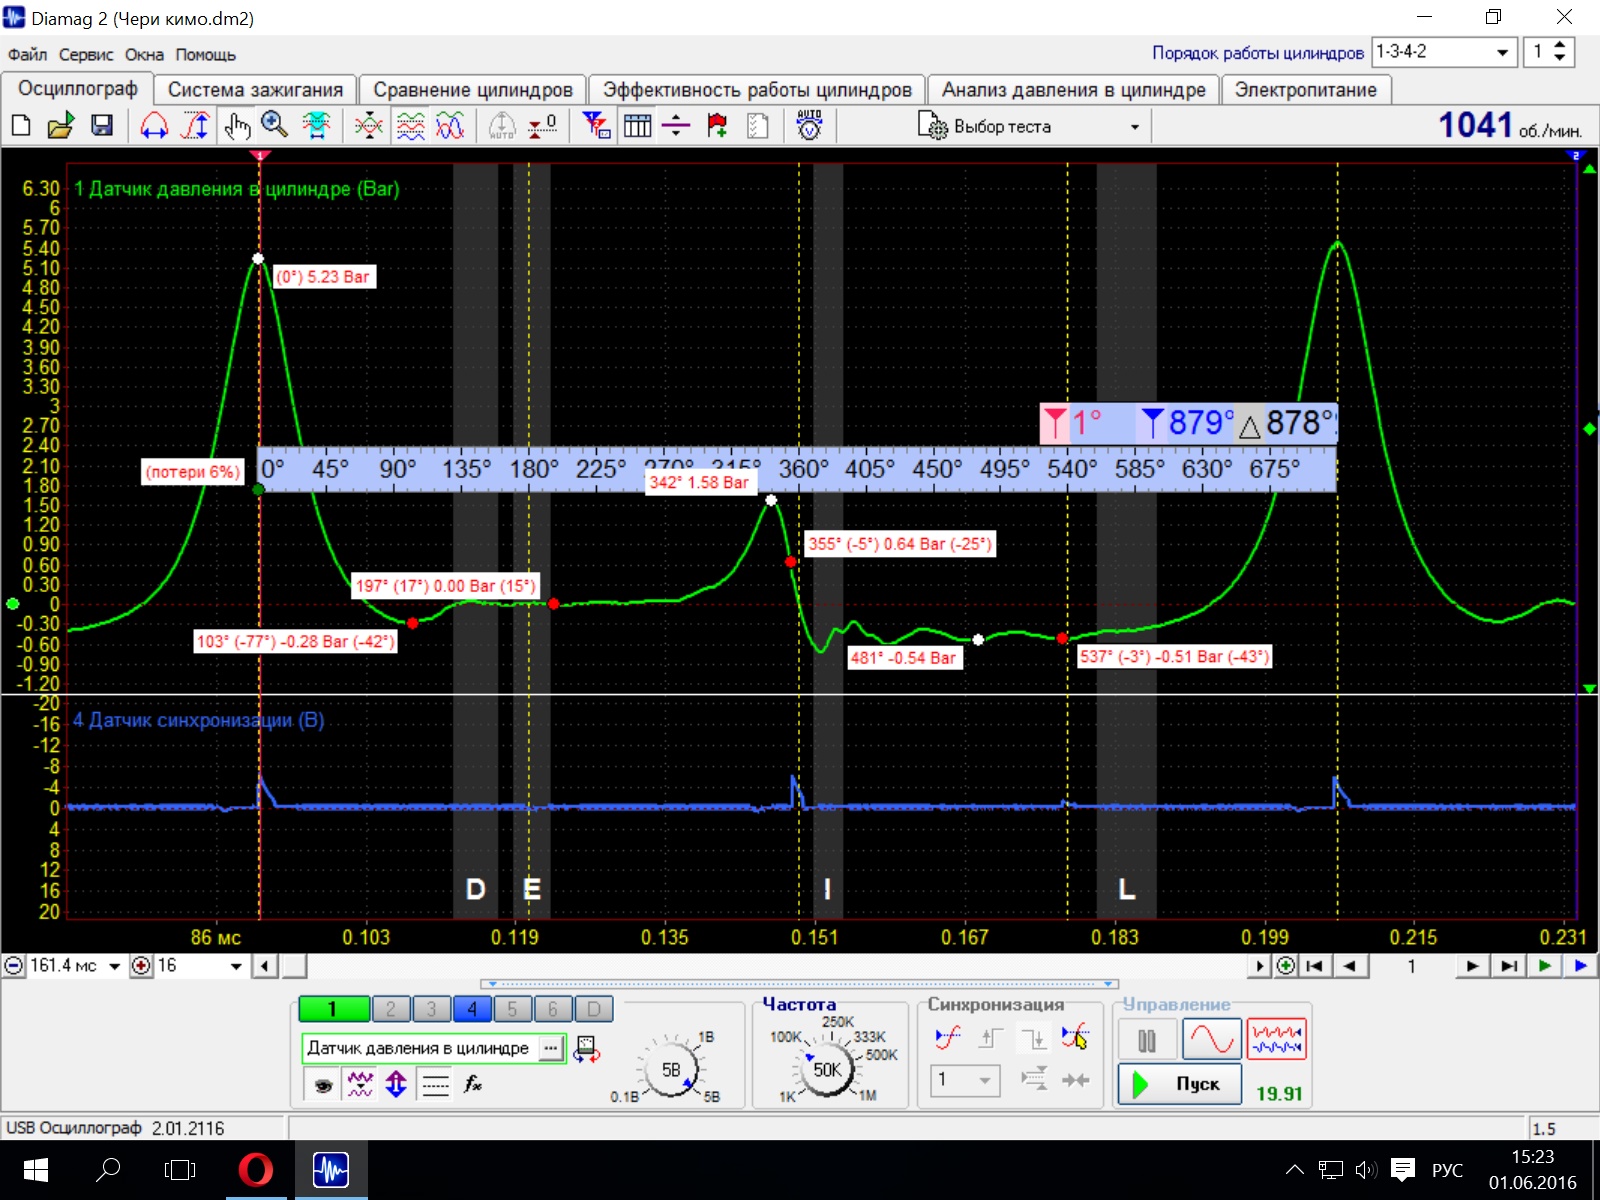Click the crossed waveforms compress icon

369,126
